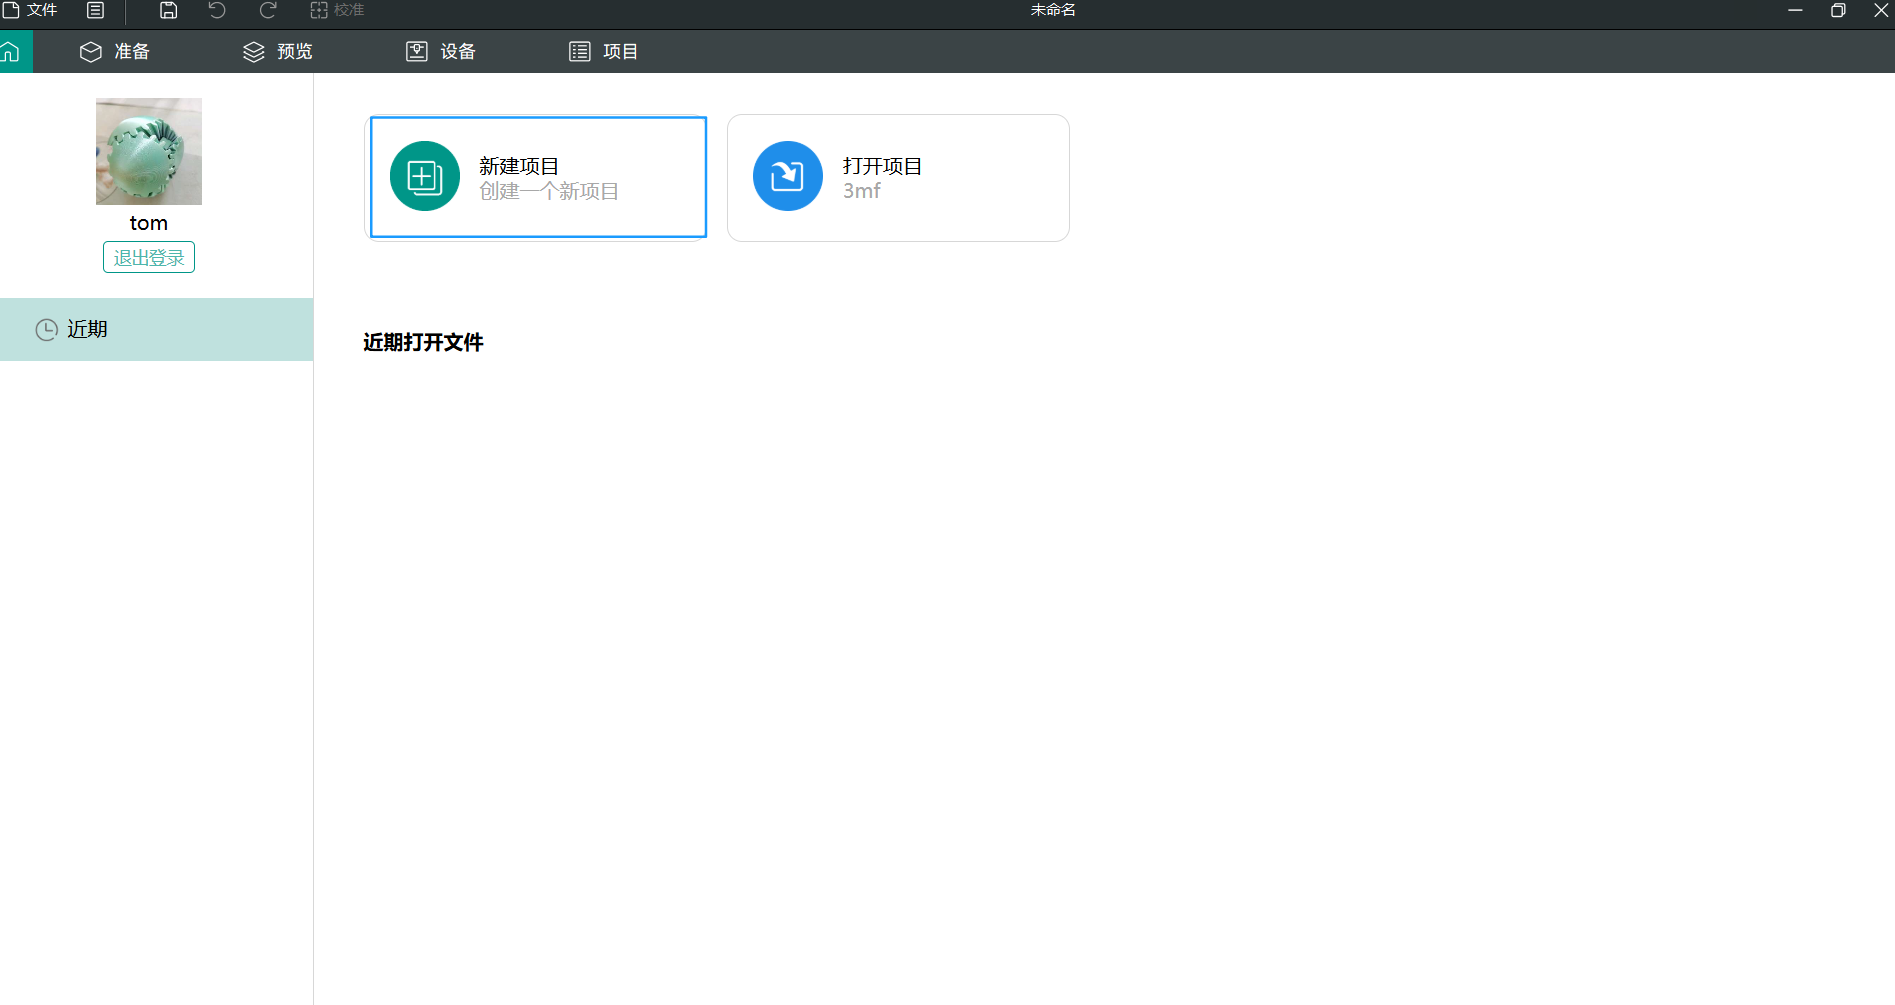Click the green new project icon
The image size is (1895, 1005).
(425, 176)
